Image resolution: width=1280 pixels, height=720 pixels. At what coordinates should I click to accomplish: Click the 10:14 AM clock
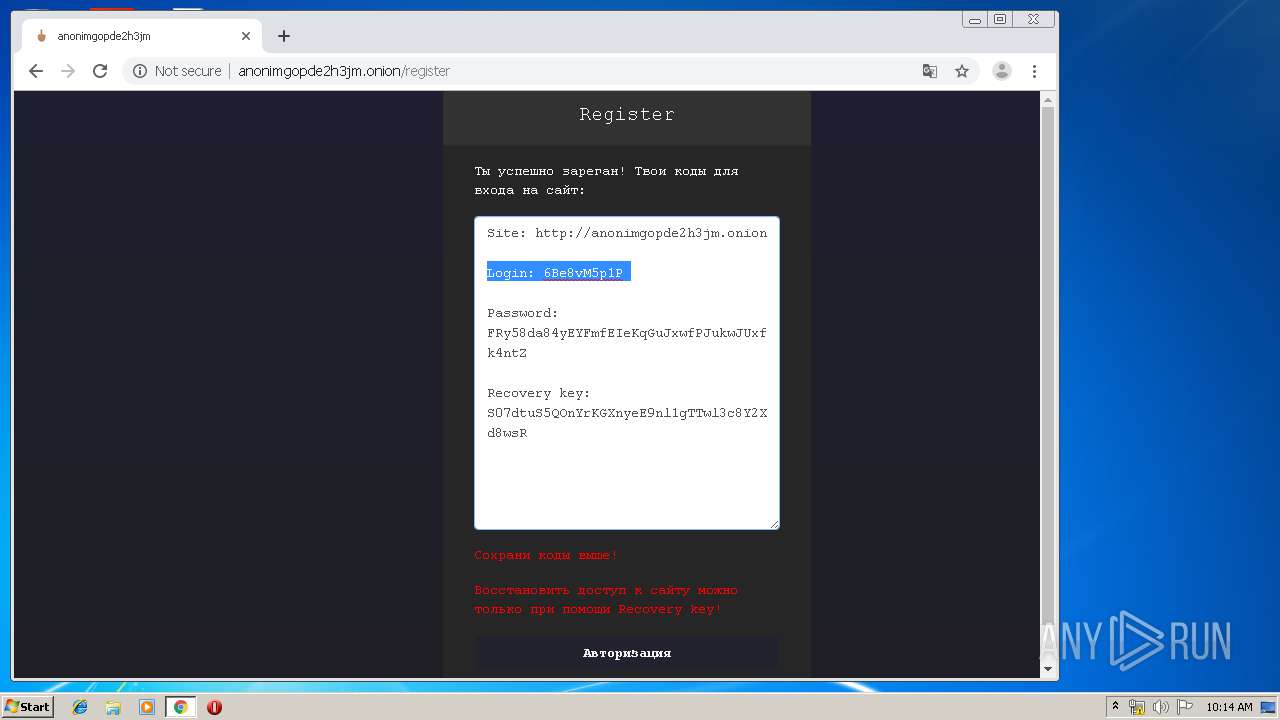pyautogui.click(x=1229, y=707)
